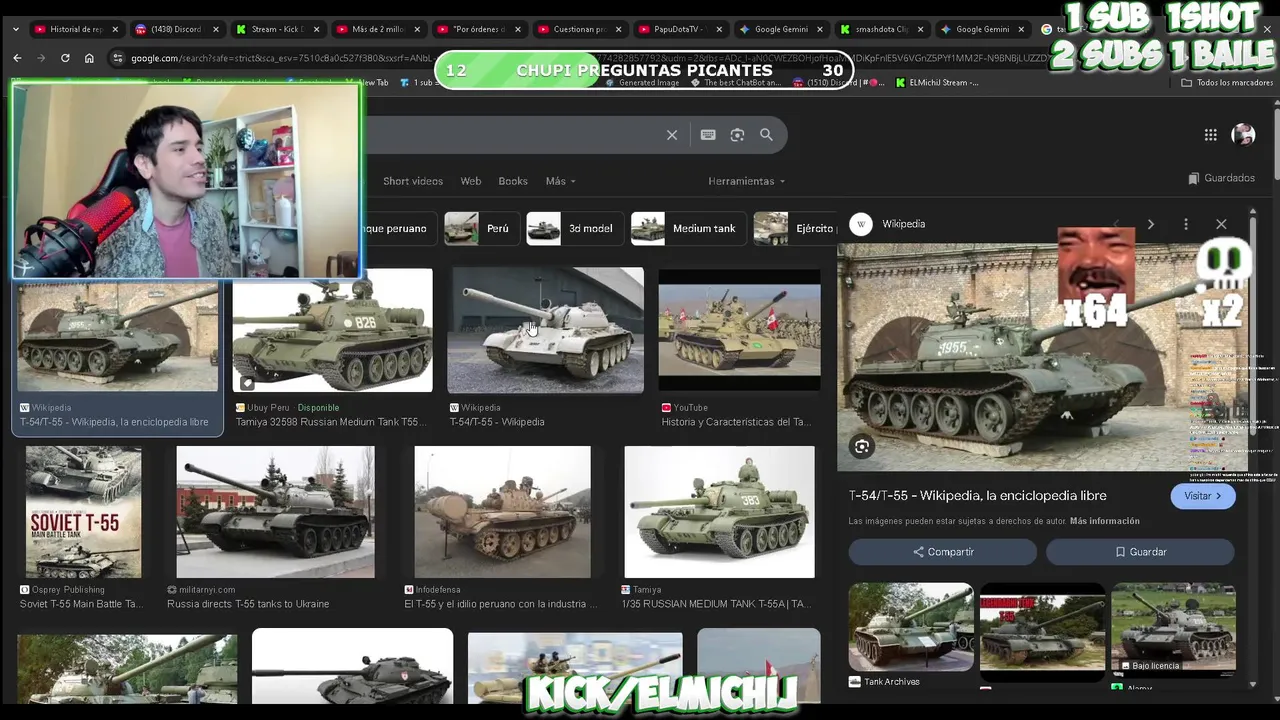
Task: Open the browser home page
Action: 89,58
